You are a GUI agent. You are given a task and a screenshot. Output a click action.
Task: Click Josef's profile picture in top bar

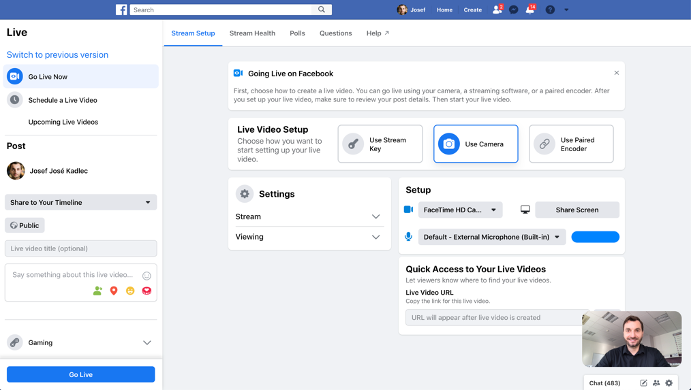click(x=402, y=10)
